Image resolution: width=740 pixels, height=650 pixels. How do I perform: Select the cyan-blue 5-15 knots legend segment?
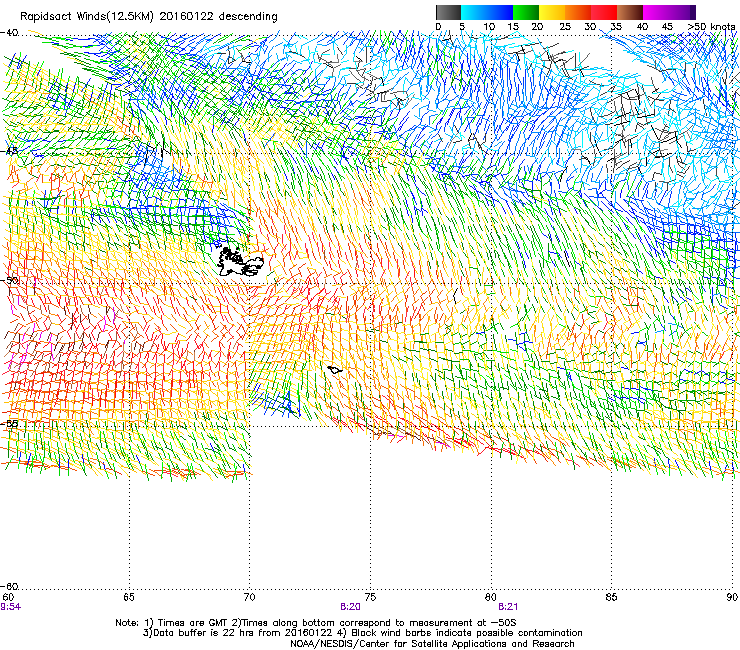pyautogui.click(x=487, y=12)
